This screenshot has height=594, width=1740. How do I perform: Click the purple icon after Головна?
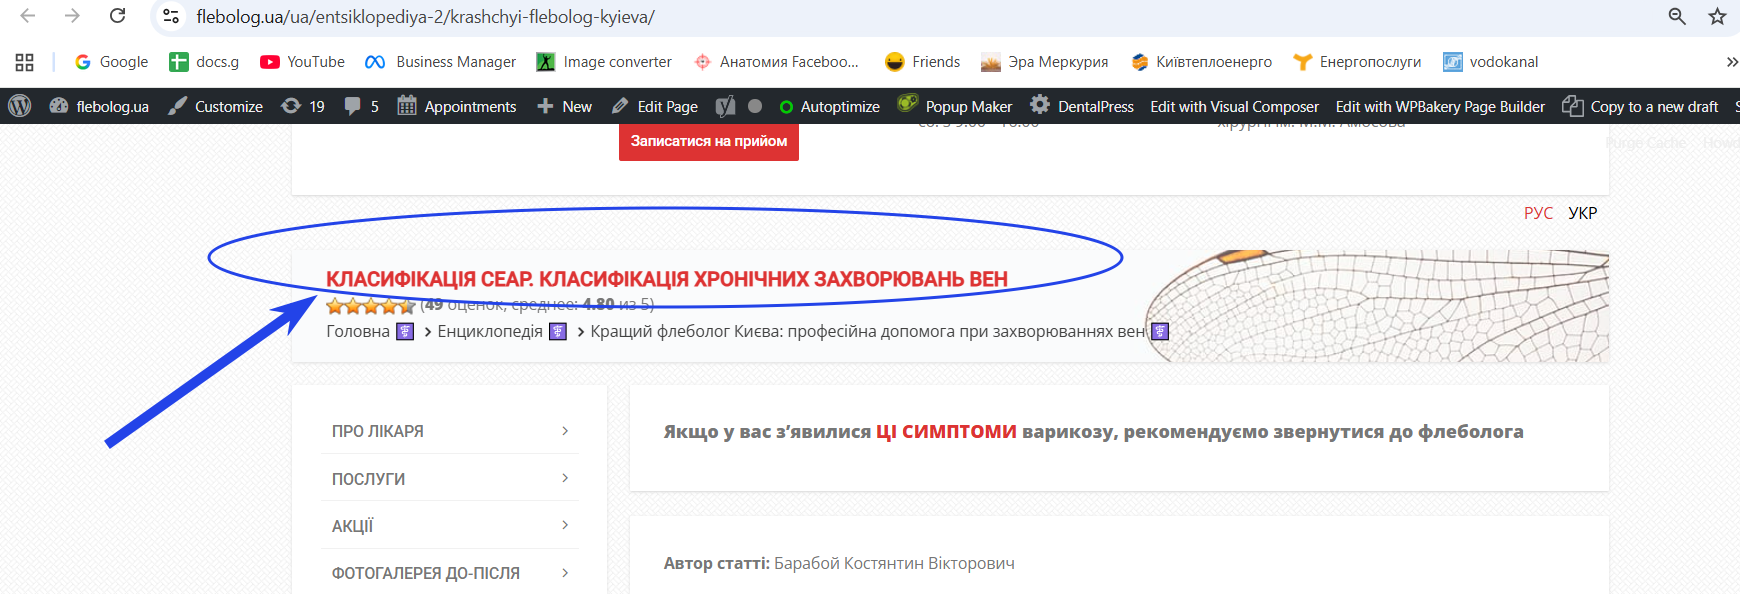405,331
